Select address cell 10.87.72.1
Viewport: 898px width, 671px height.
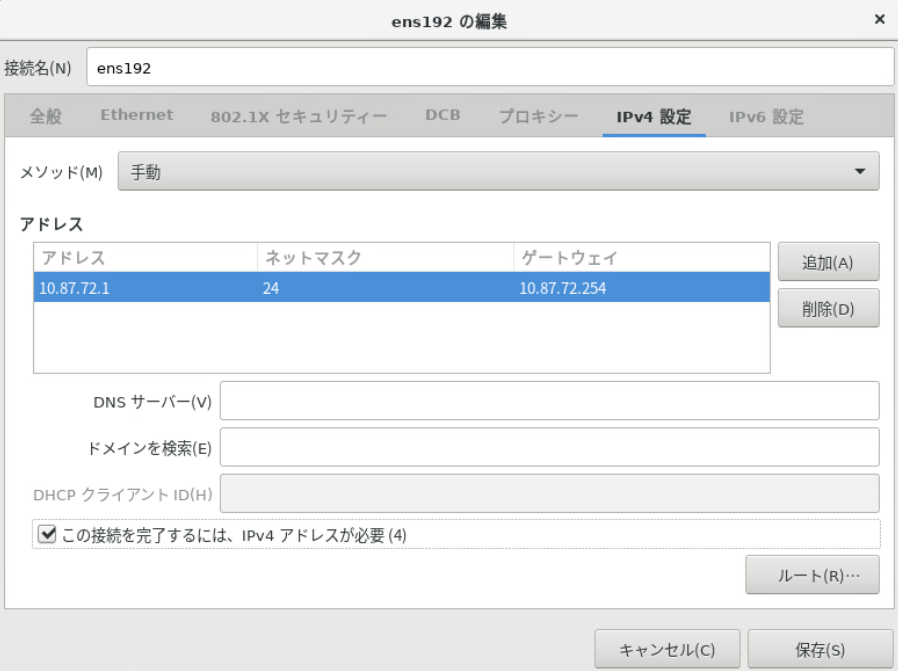point(145,287)
